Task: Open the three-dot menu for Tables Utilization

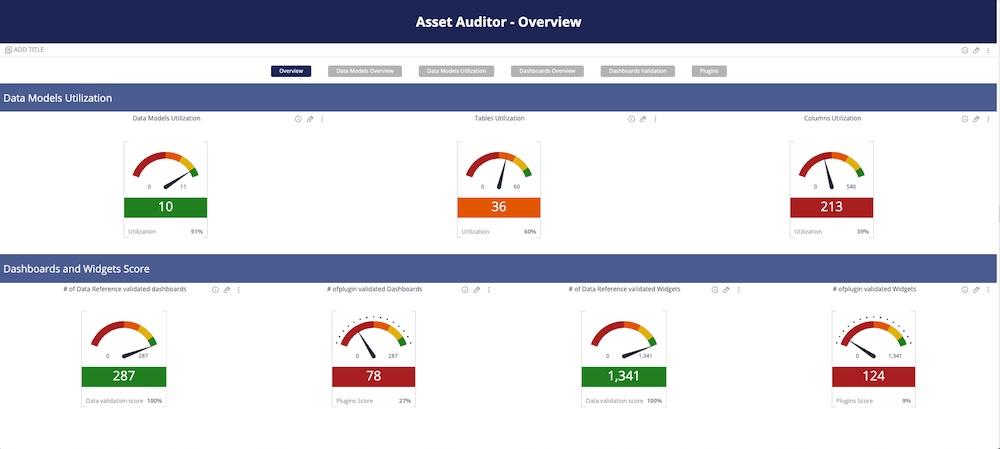Action: (x=655, y=119)
